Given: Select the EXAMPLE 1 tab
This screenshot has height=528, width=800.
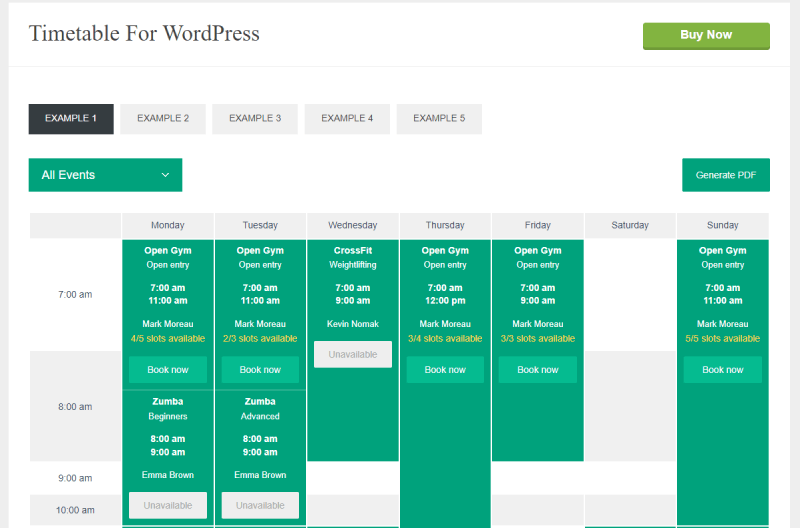Looking at the screenshot, I should click(x=71, y=118).
